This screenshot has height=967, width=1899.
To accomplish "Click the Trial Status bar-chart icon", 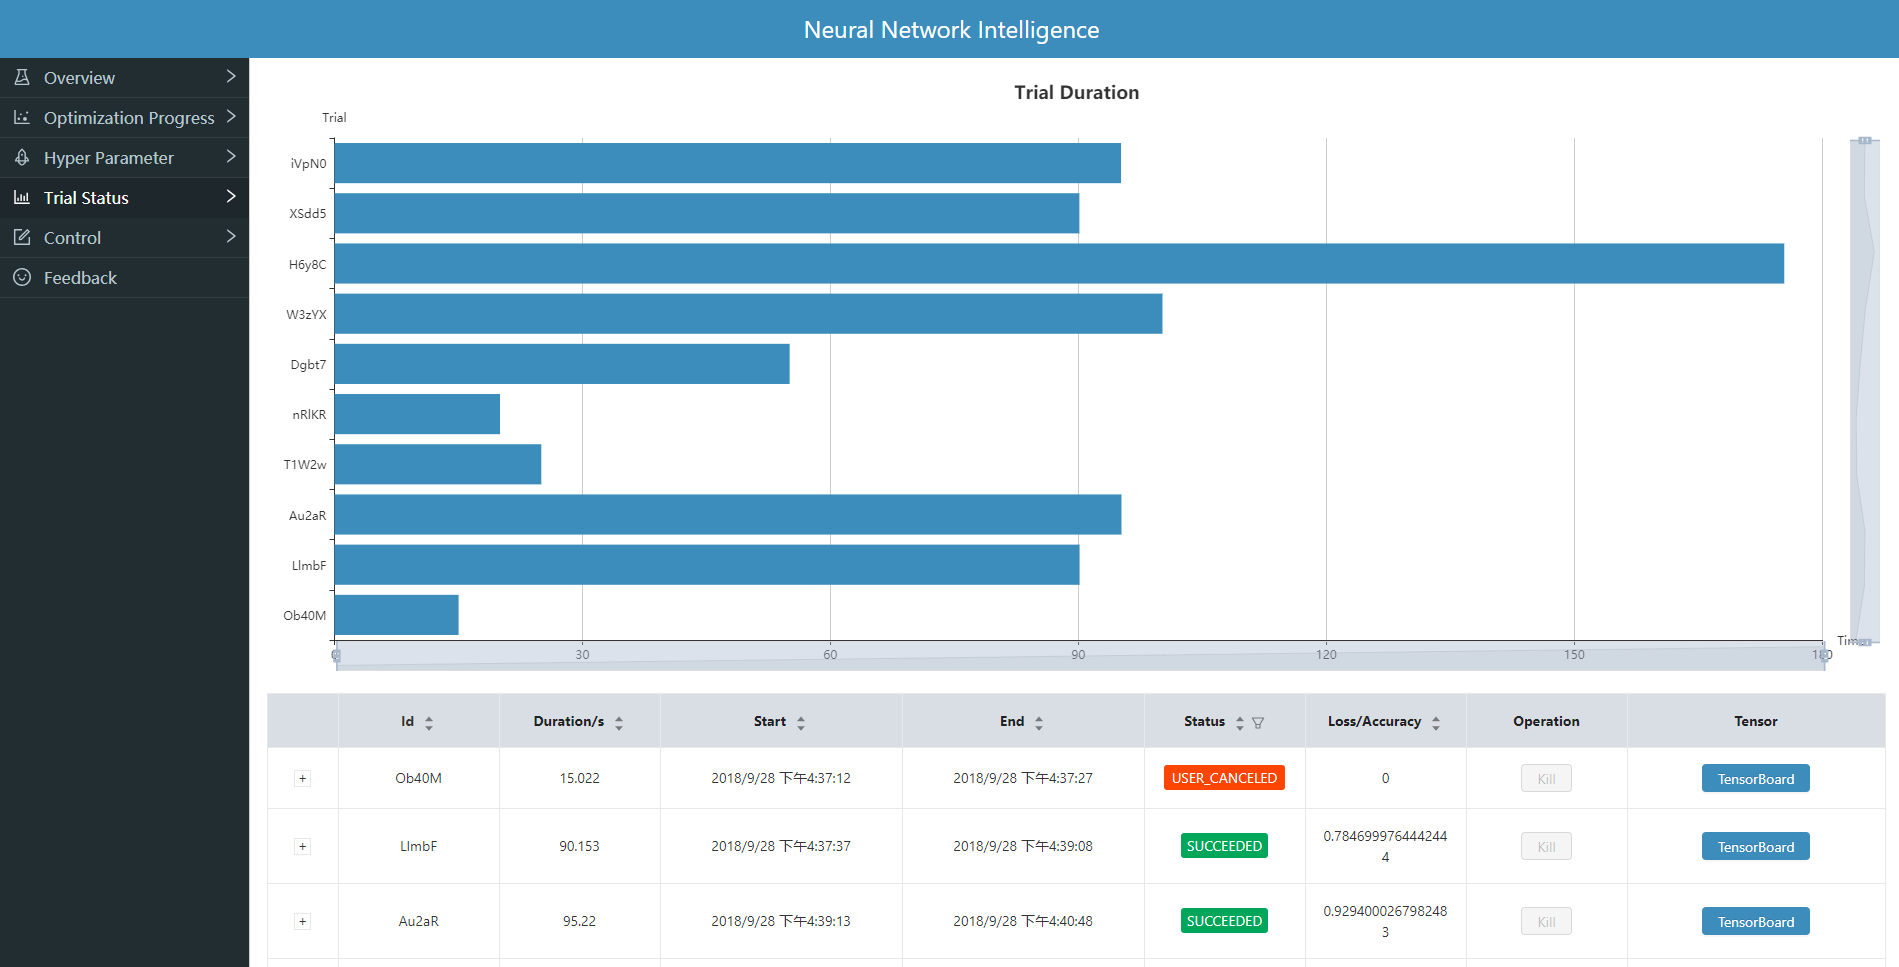I will 22,197.
